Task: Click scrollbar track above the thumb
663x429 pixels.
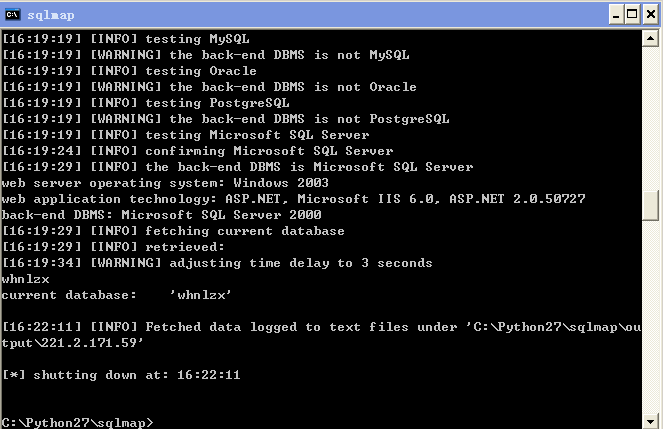Action: (650, 120)
